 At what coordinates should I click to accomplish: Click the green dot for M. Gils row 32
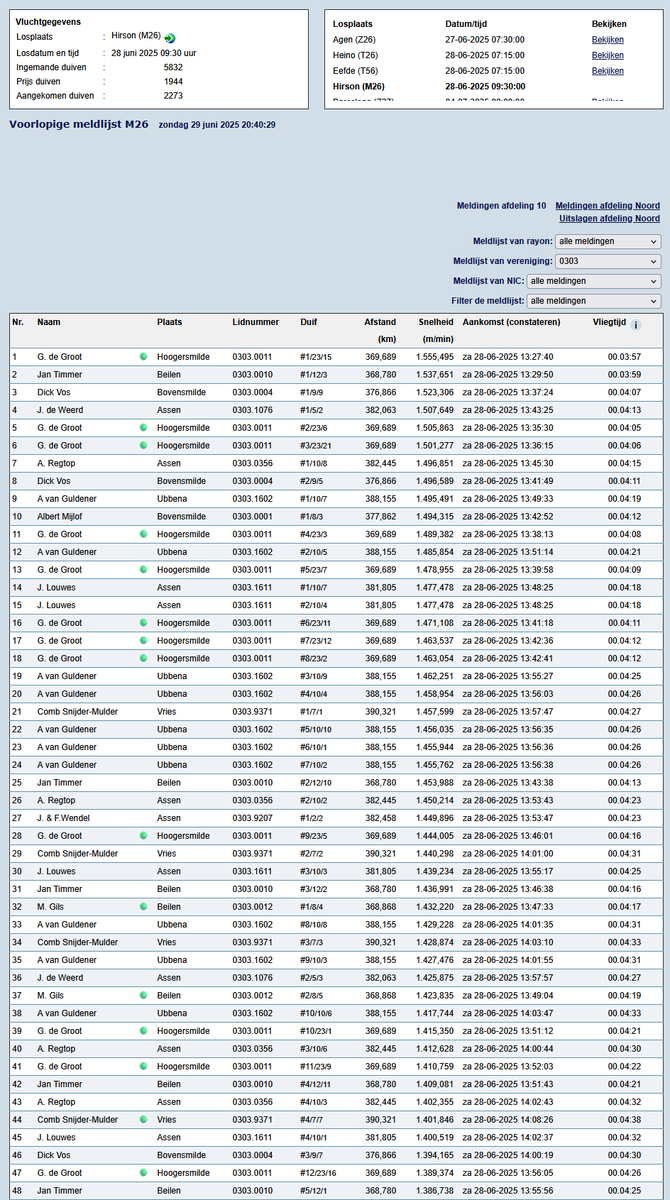tap(143, 907)
